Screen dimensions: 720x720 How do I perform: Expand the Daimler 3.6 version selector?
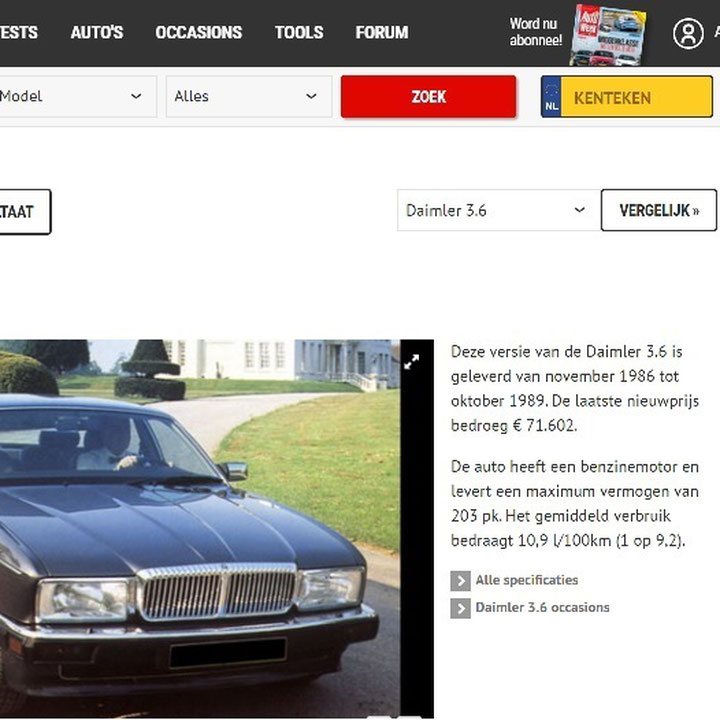pyautogui.click(x=498, y=210)
